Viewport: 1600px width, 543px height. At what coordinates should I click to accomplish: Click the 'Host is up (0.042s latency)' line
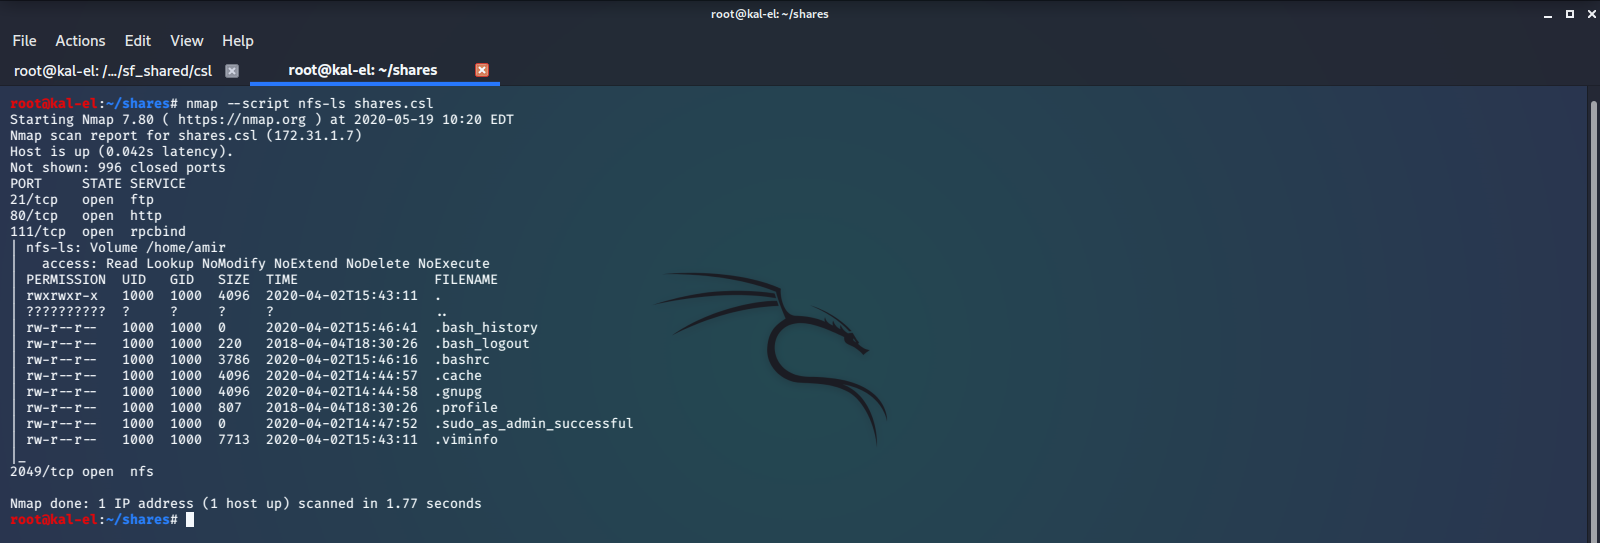pyautogui.click(x=122, y=152)
